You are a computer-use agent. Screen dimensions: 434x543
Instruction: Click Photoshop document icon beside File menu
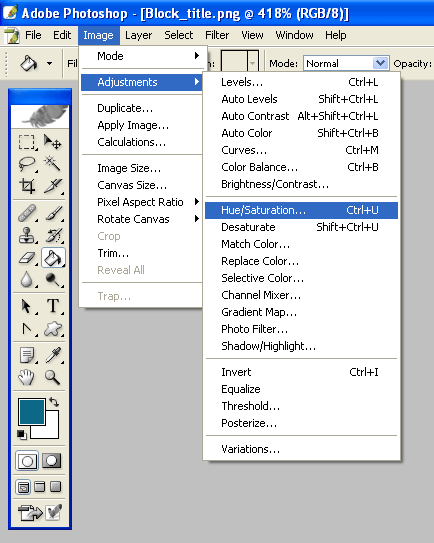coord(12,35)
